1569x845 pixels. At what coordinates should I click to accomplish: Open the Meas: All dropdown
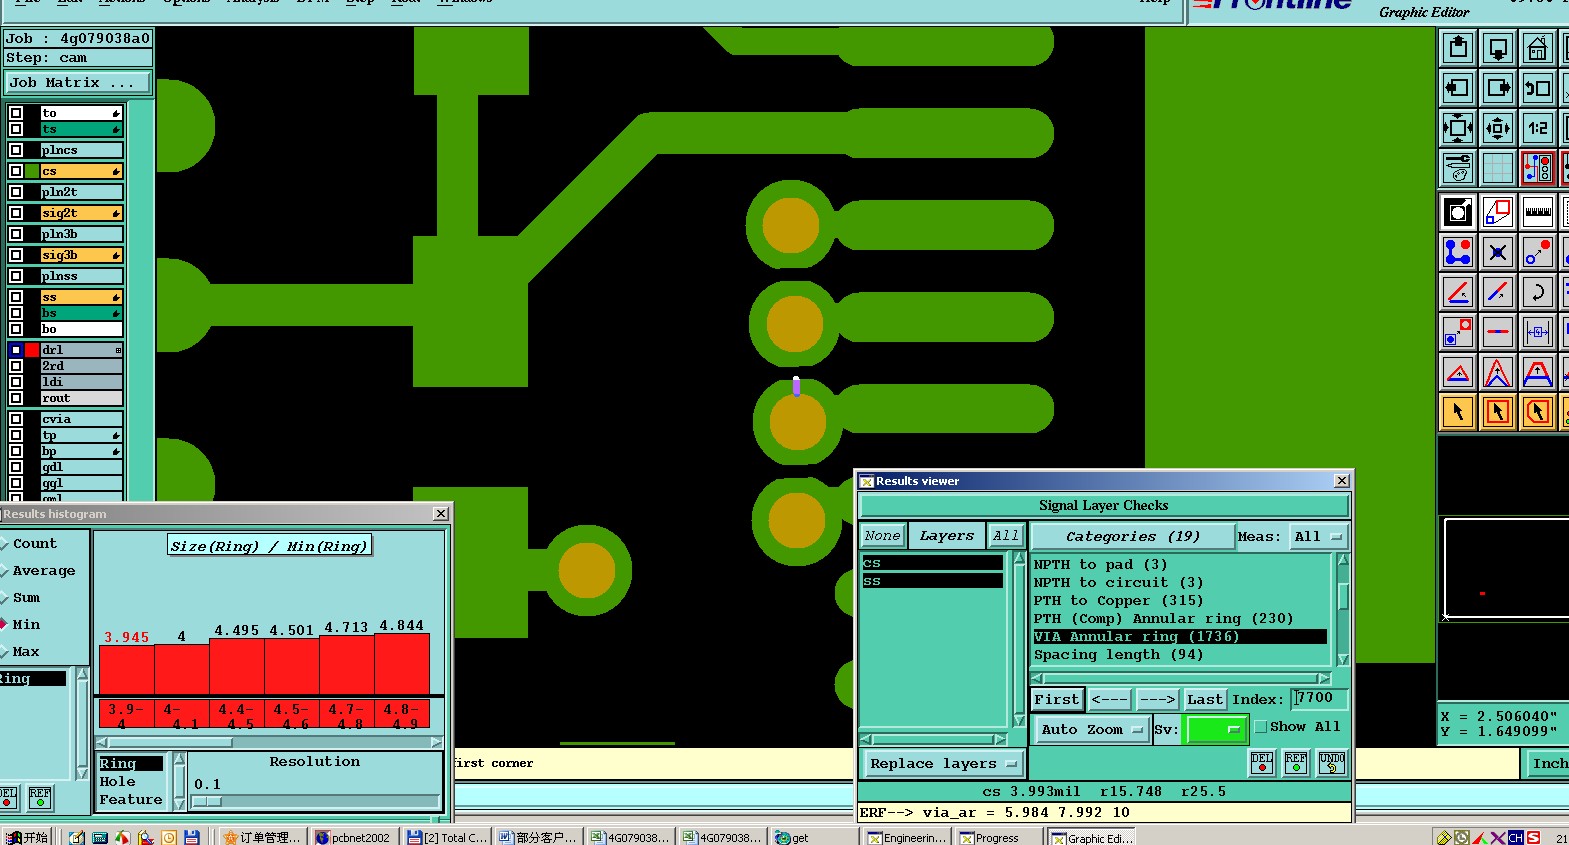(x=1318, y=537)
